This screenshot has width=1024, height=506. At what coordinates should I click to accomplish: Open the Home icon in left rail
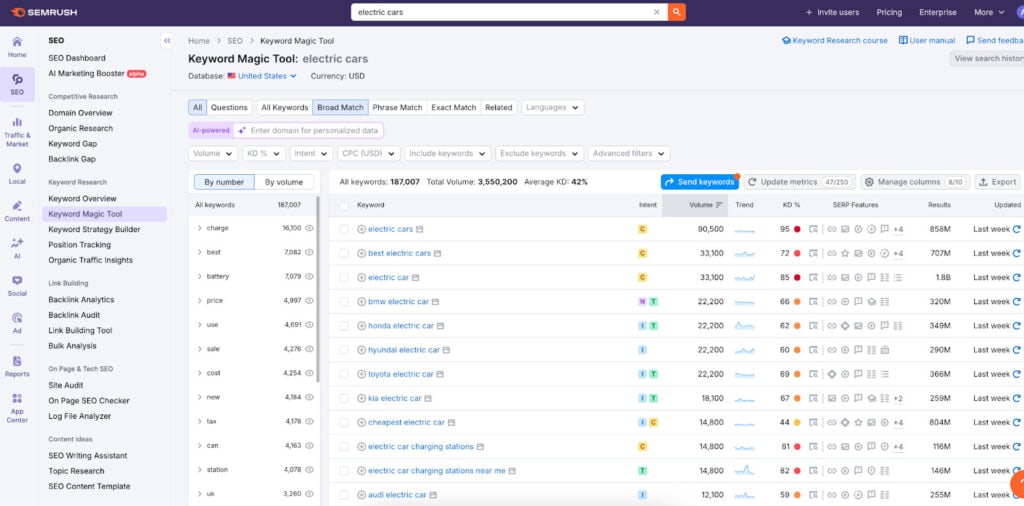pyautogui.click(x=17, y=41)
